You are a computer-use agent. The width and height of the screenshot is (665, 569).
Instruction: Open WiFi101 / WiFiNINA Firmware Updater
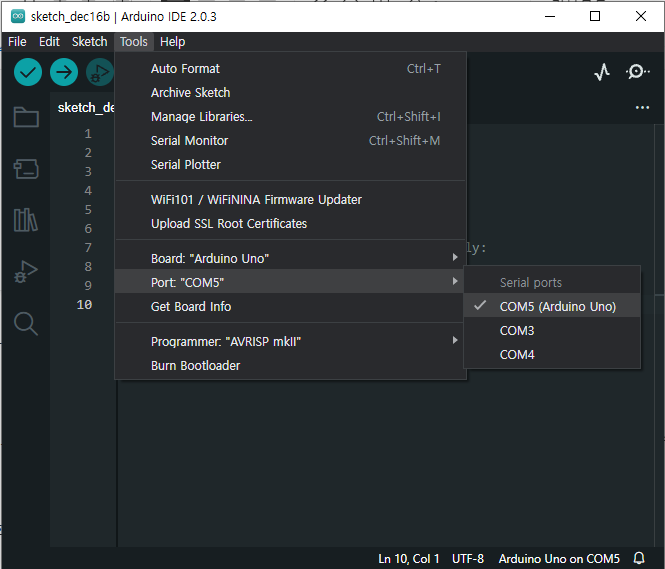coord(291,200)
